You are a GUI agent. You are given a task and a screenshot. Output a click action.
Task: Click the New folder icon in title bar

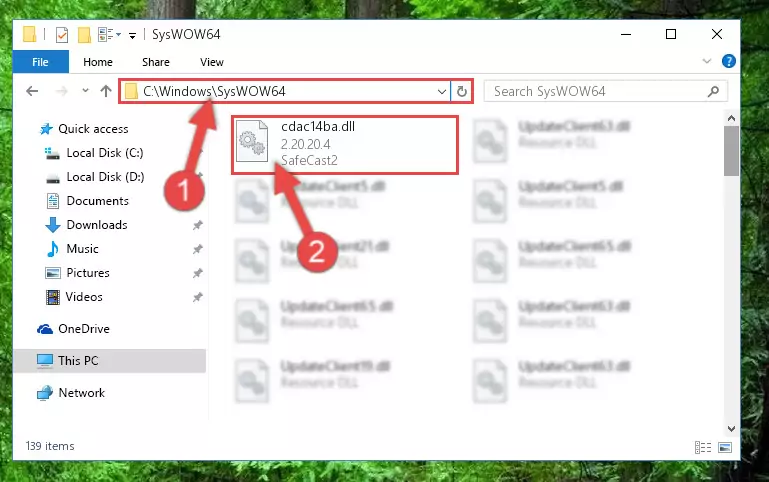[x=84, y=35]
